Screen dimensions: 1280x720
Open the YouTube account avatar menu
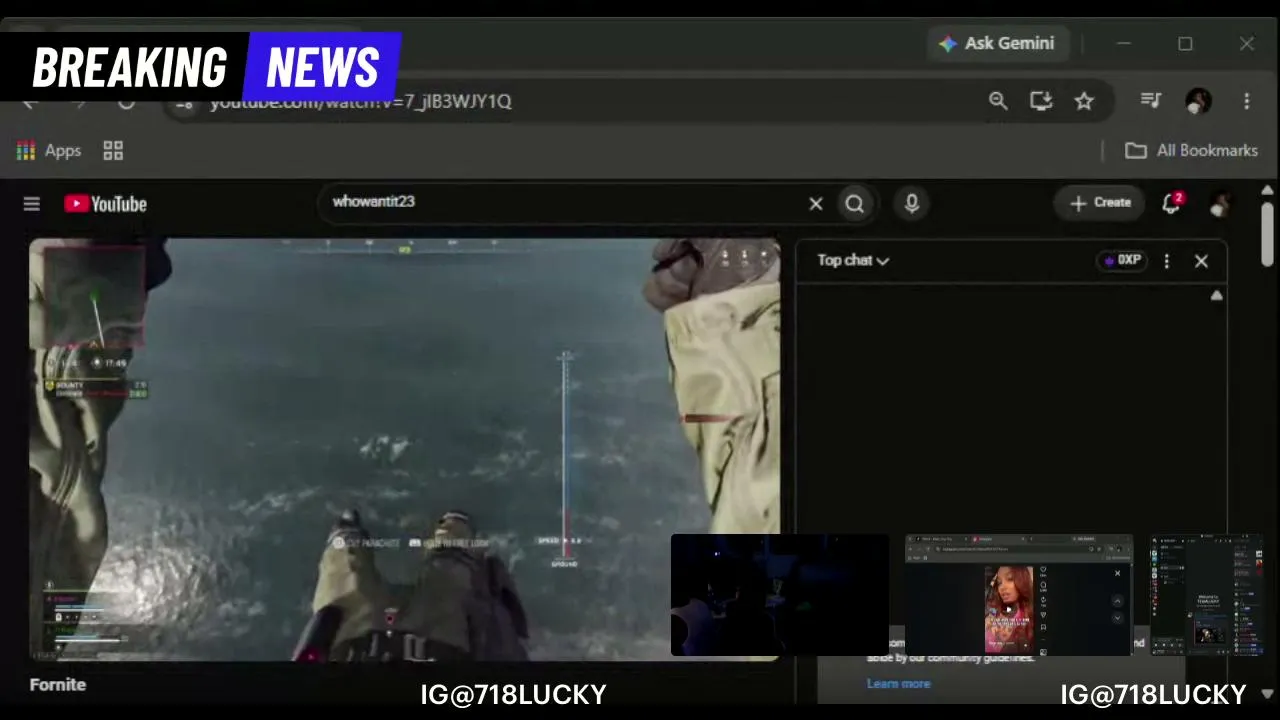[x=1219, y=204]
